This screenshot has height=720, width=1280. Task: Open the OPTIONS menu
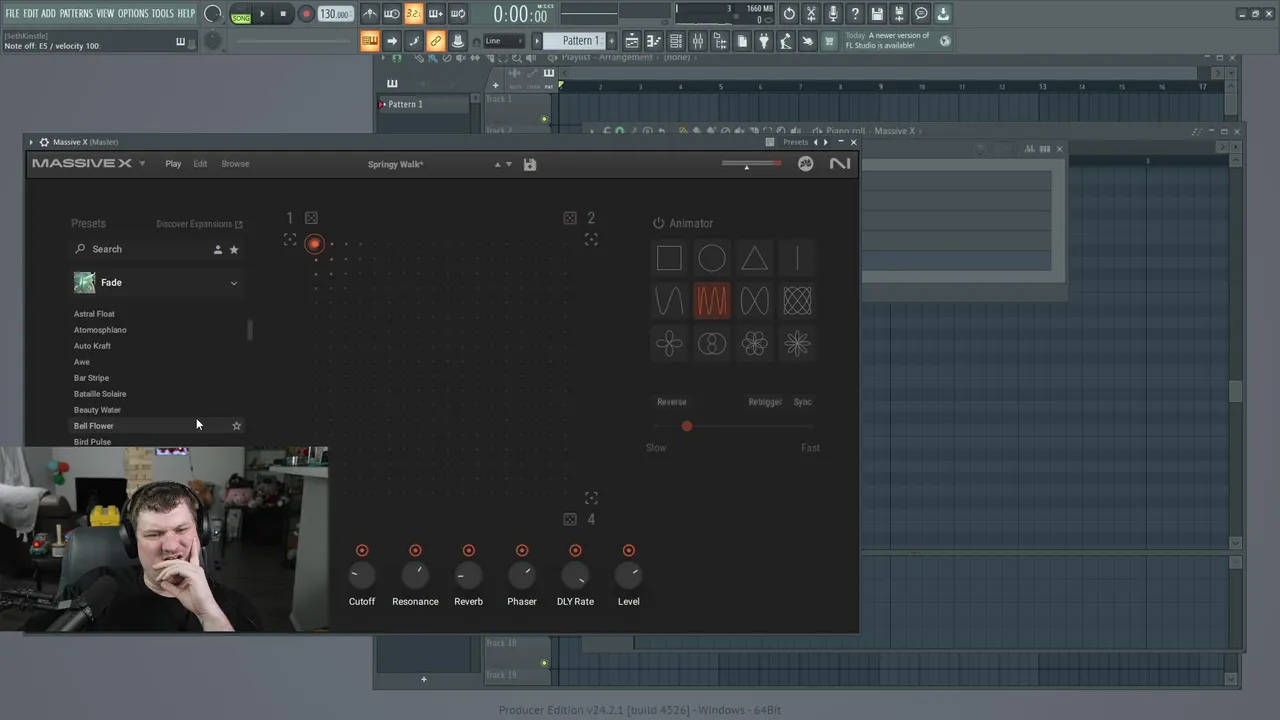(133, 14)
